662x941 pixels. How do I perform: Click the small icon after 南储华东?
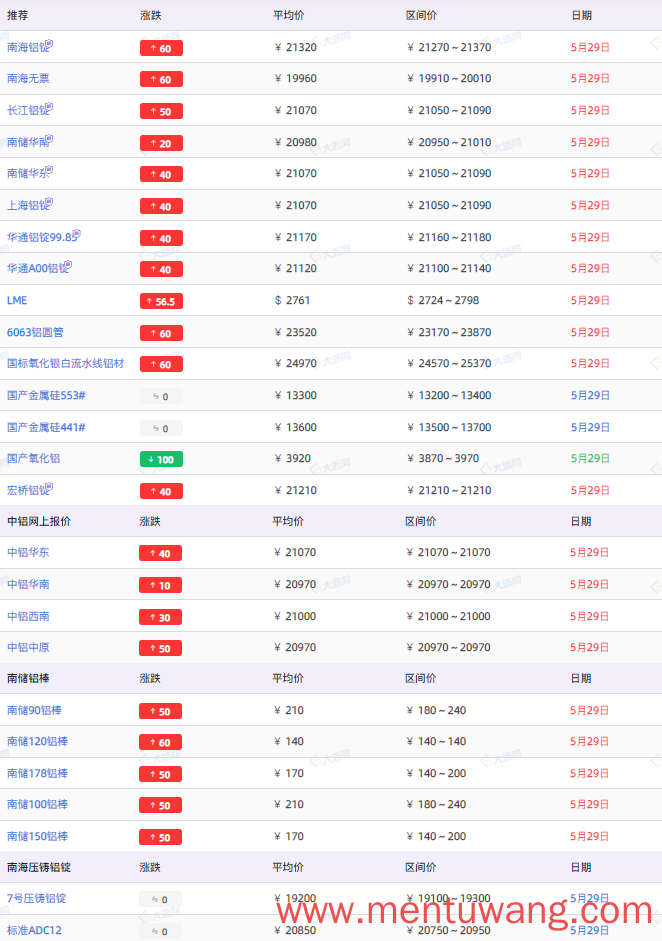tap(50, 169)
